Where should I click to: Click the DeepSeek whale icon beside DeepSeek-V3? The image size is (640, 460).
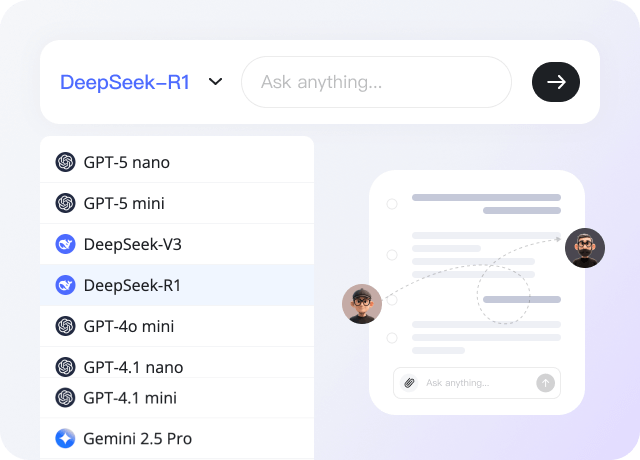[66, 244]
